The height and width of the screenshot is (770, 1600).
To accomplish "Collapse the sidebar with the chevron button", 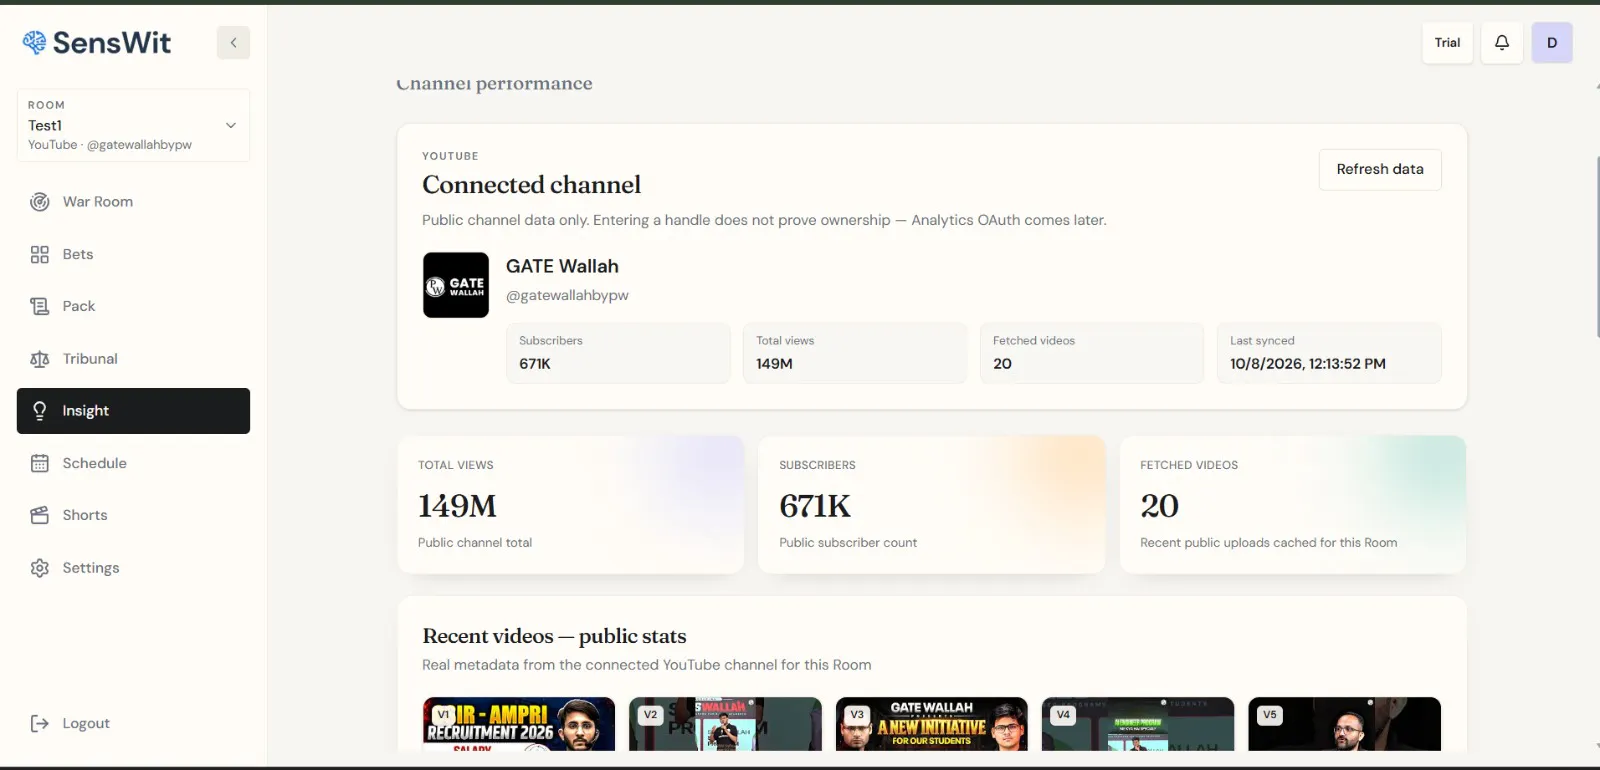I will tap(233, 42).
